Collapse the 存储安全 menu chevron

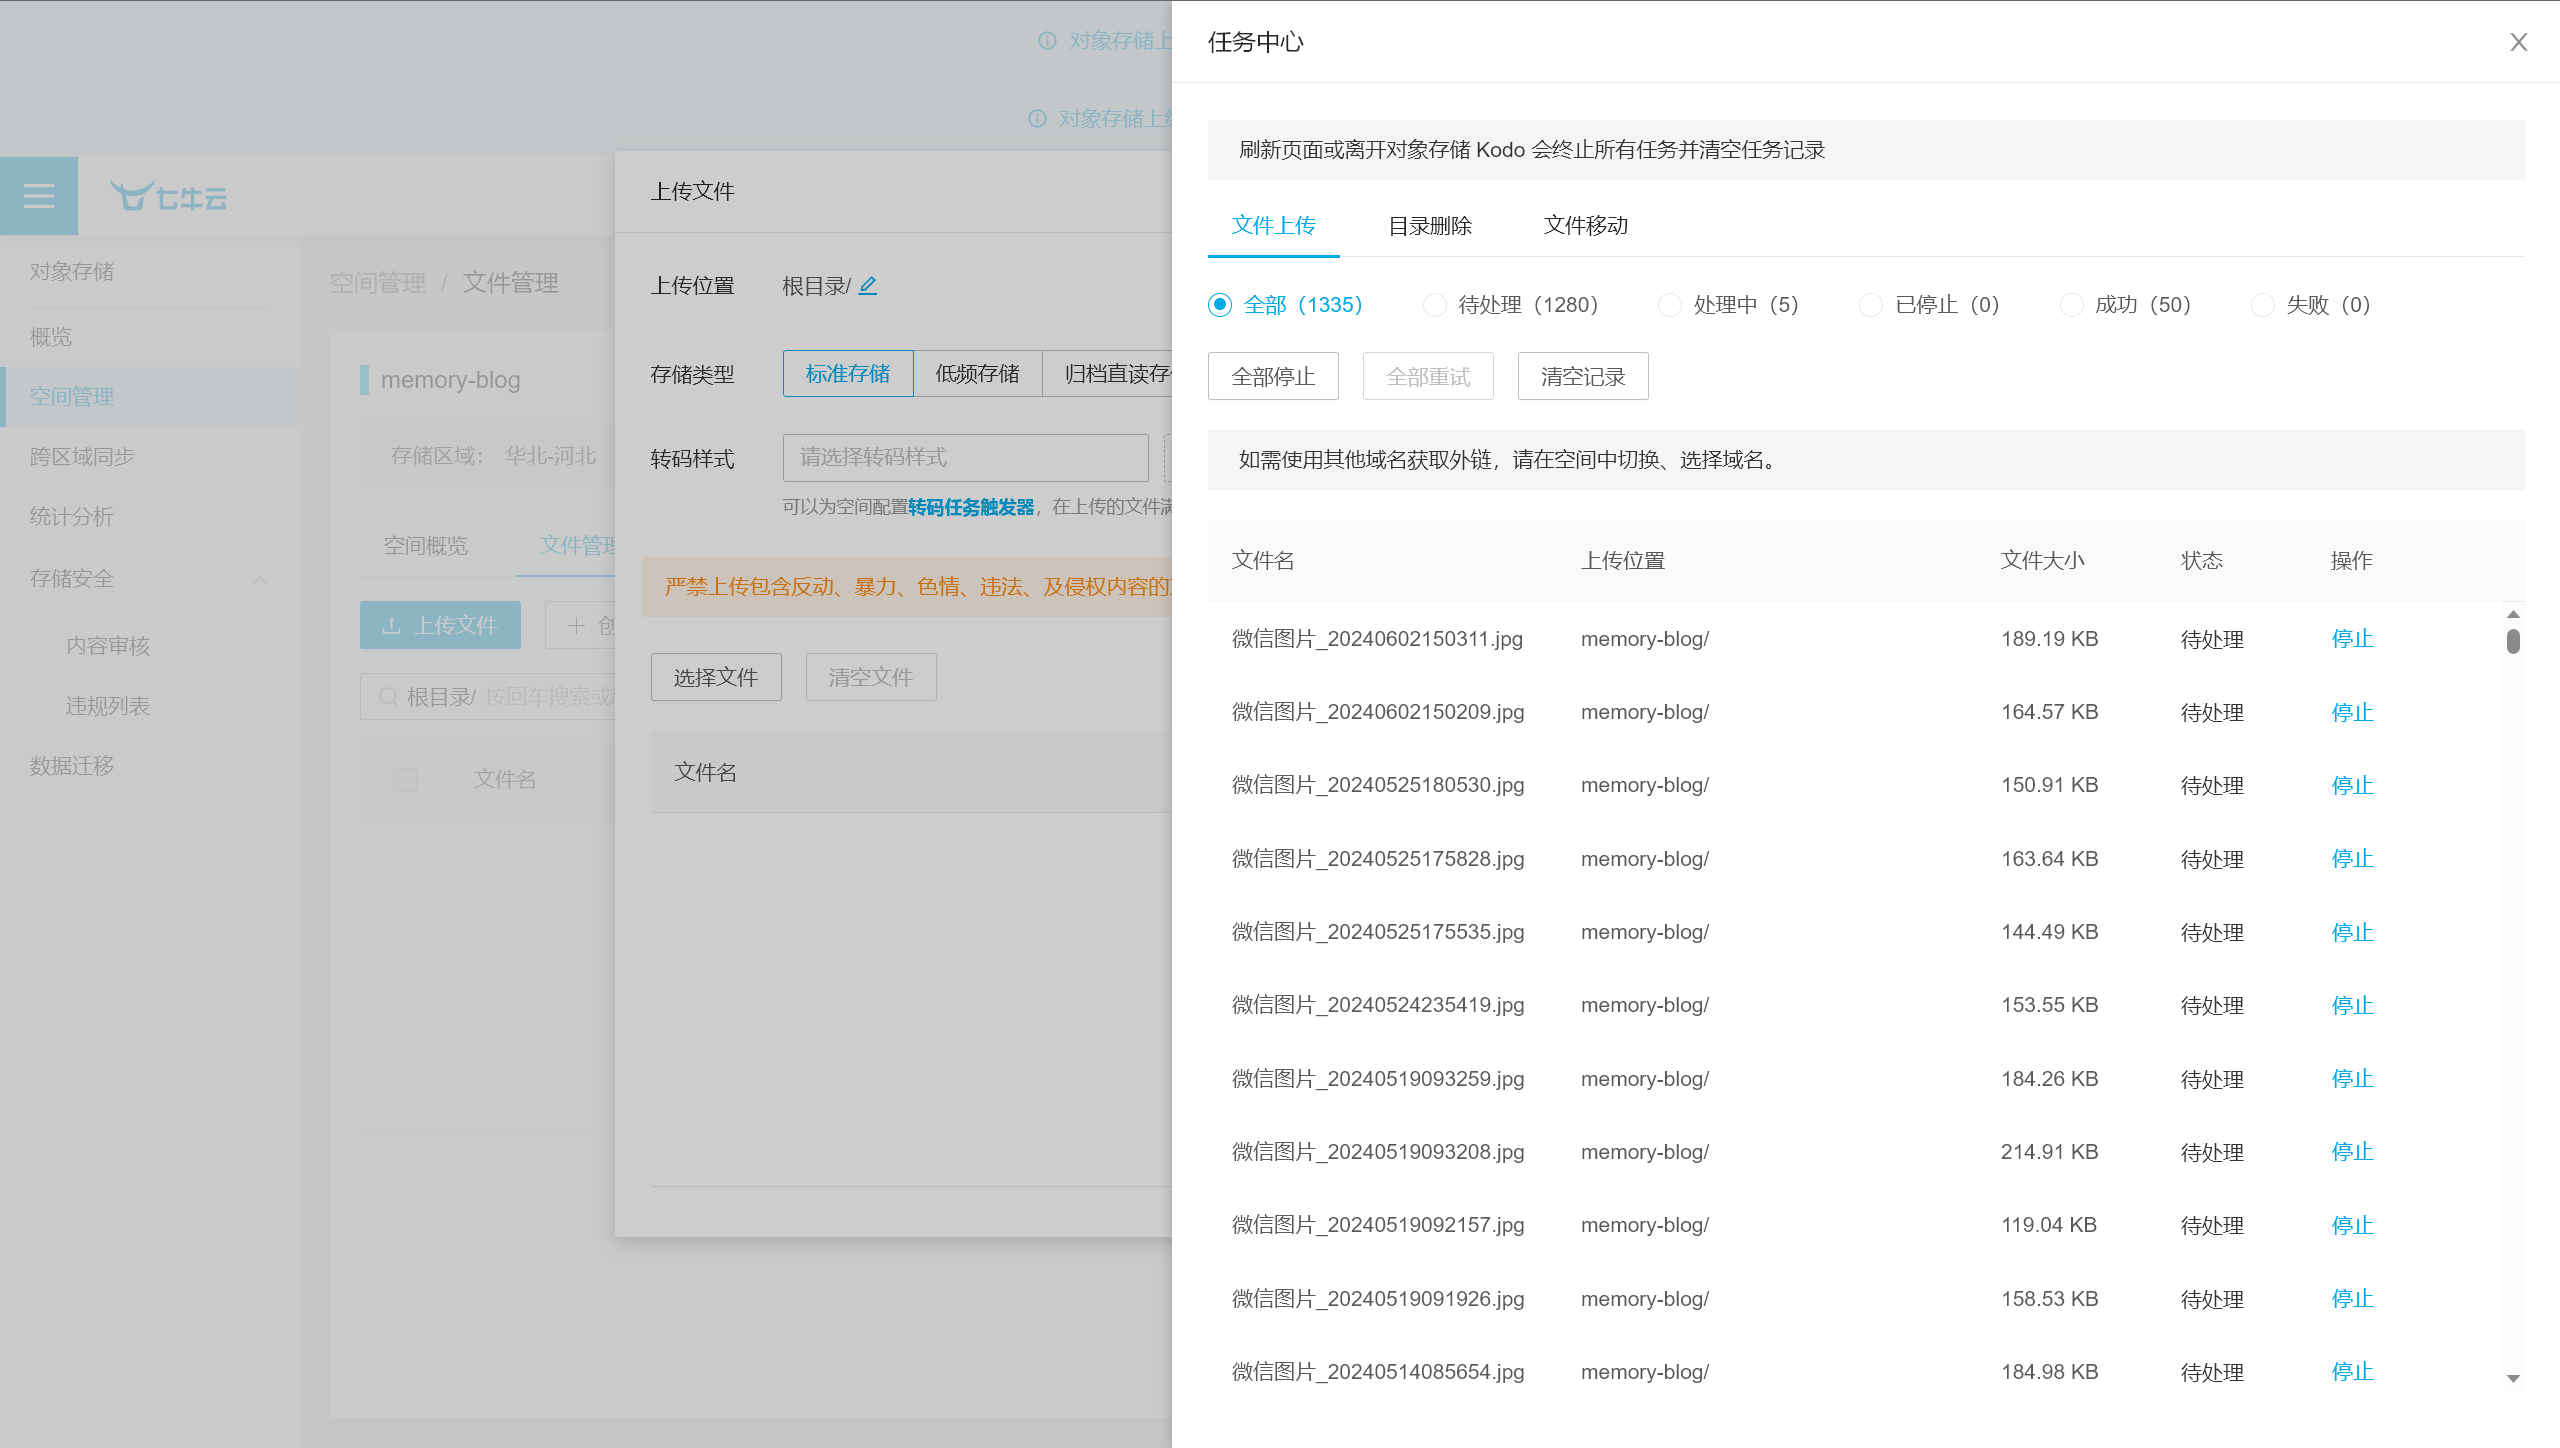click(x=260, y=579)
